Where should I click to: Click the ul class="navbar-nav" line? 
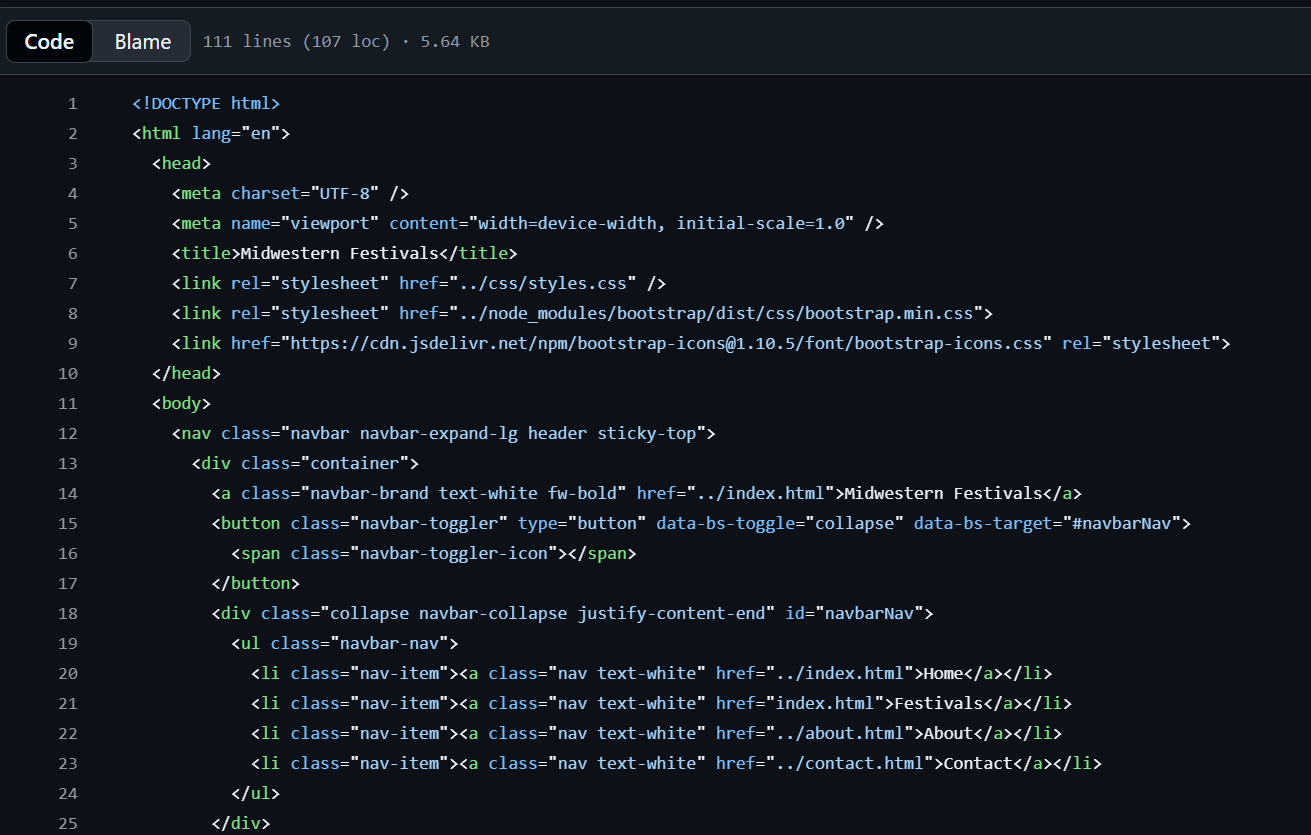(x=345, y=643)
